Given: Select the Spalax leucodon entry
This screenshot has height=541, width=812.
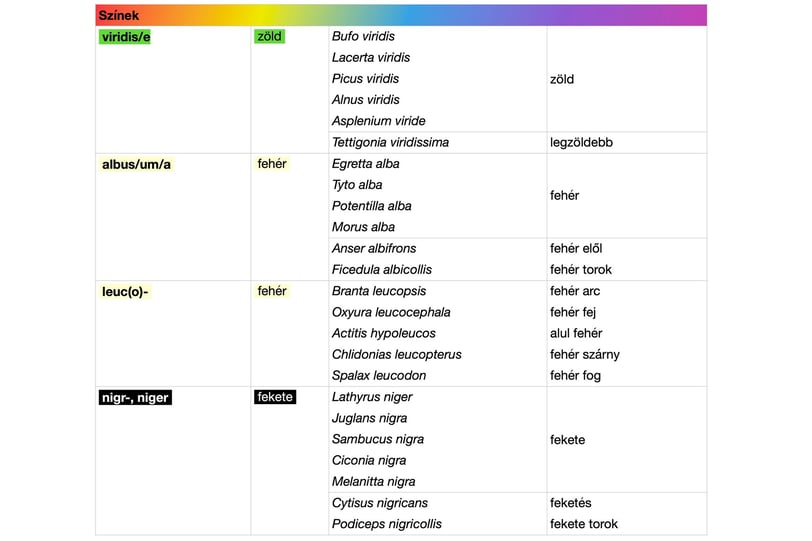Looking at the screenshot, I should coord(379,376).
